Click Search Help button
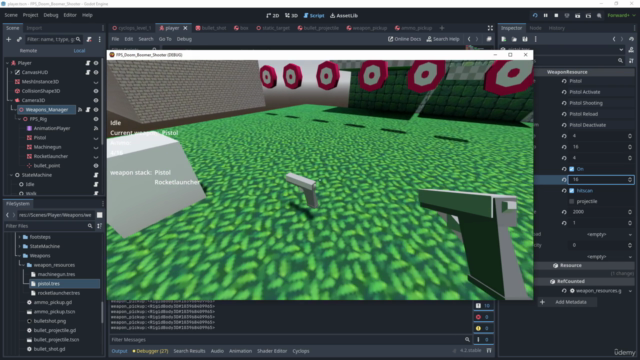 pyautogui.click(x=443, y=39)
